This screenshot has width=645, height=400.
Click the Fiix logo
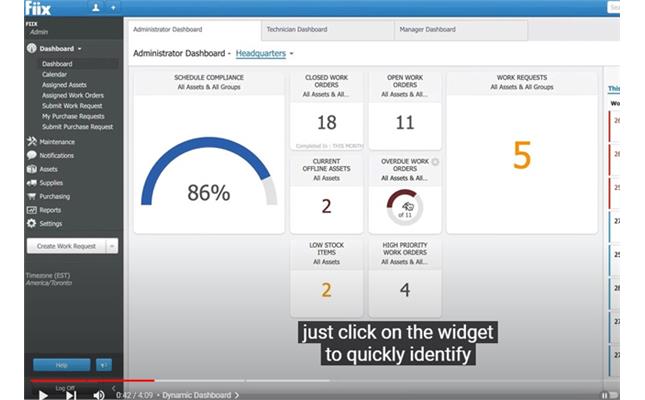pyautogui.click(x=38, y=8)
